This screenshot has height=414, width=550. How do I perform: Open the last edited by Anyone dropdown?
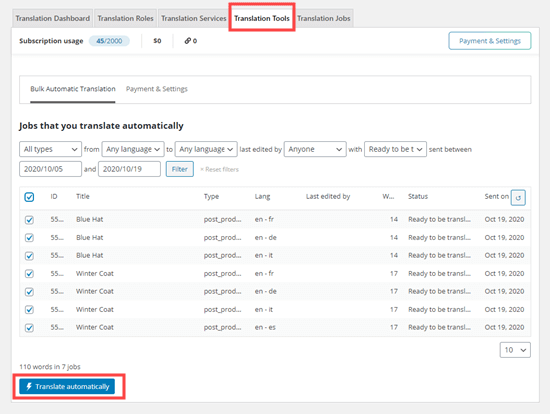(315, 149)
